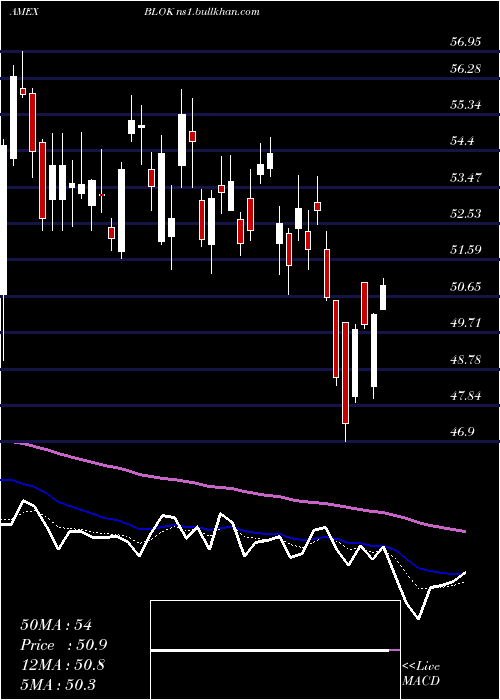500x700 pixels.
Task: Click the AMEX exchange label
Action: coord(24,12)
